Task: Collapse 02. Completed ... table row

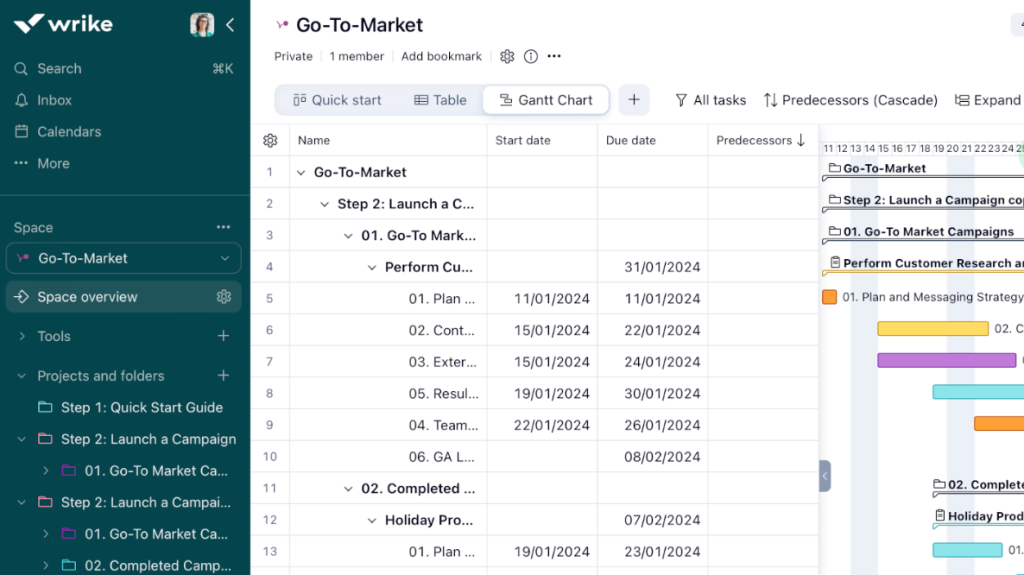Action: coord(348,489)
